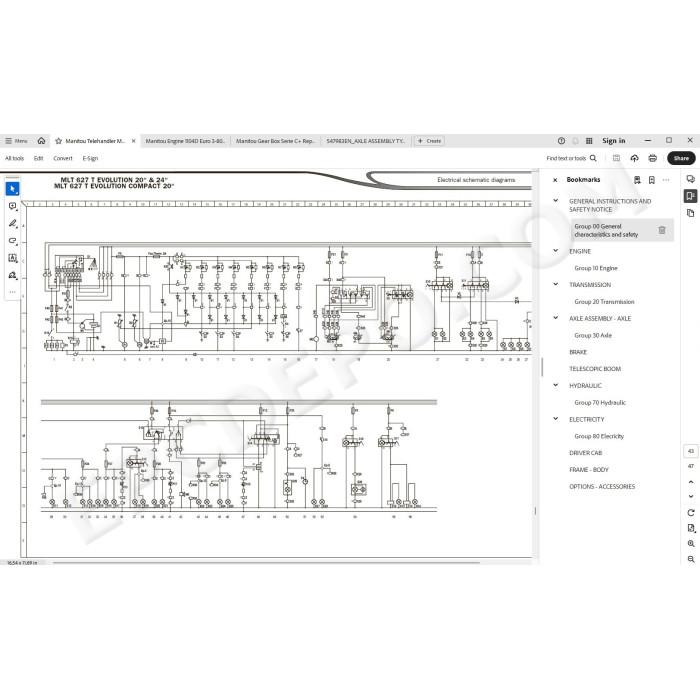Collapse the ENGINE bookmark group

pos(556,251)
